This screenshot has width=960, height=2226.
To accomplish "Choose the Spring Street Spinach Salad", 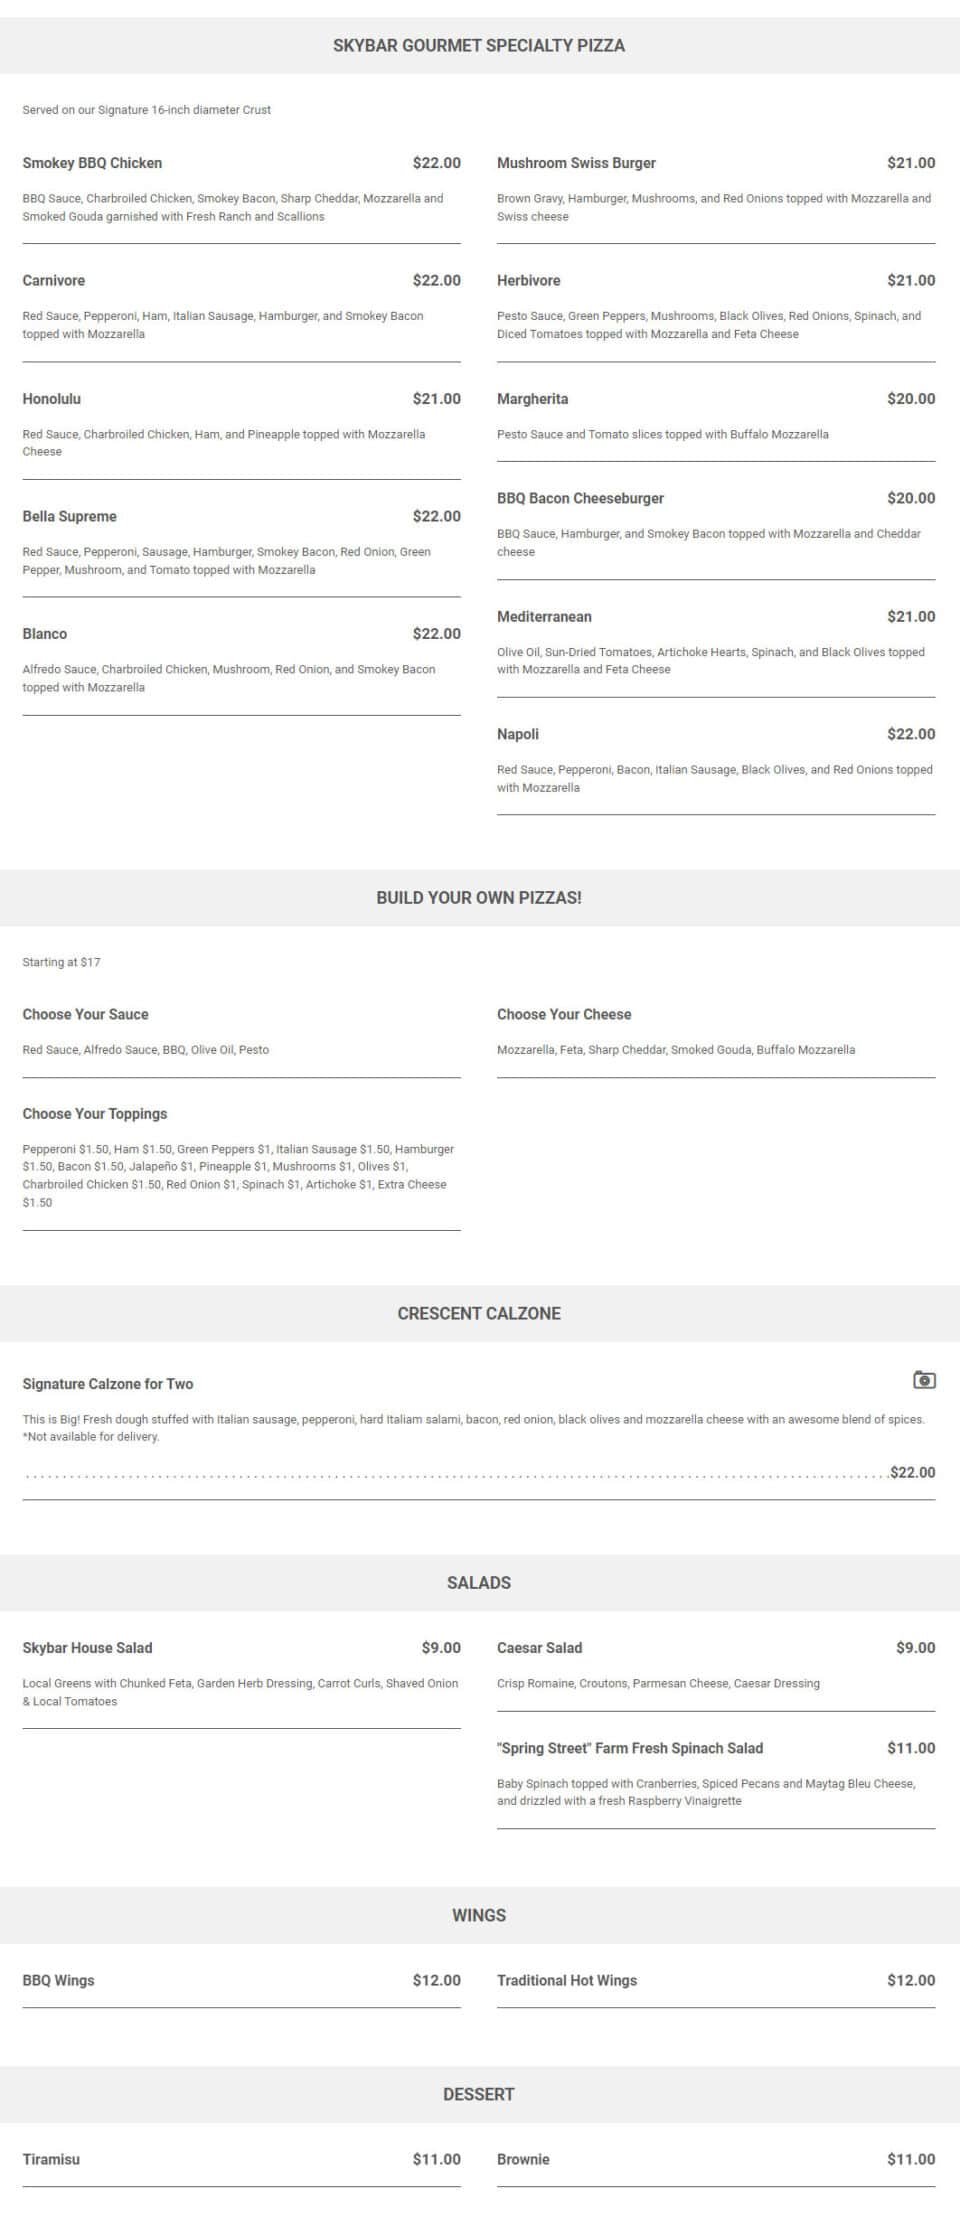I will 630,1748.
